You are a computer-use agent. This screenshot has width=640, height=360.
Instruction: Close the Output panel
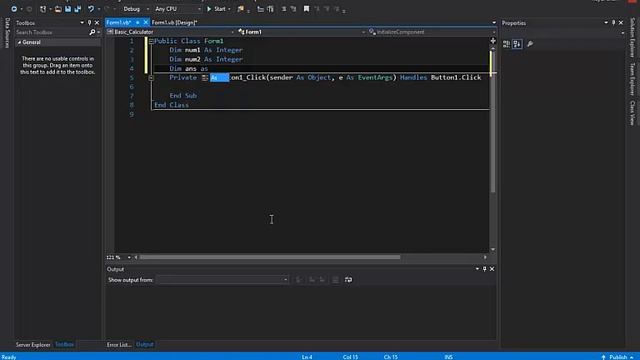492,269
